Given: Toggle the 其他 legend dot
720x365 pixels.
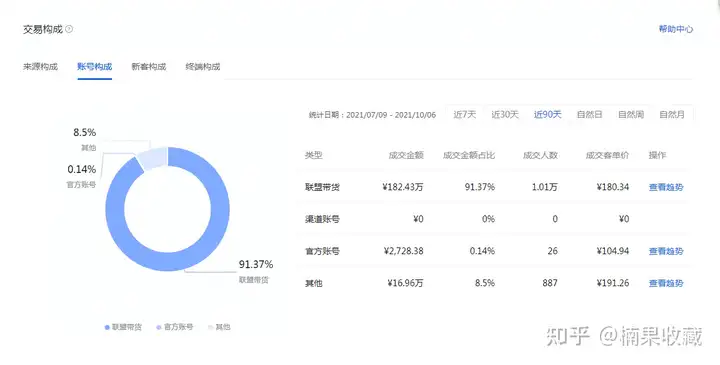Looking at the screenshot, I should (211, 327).
